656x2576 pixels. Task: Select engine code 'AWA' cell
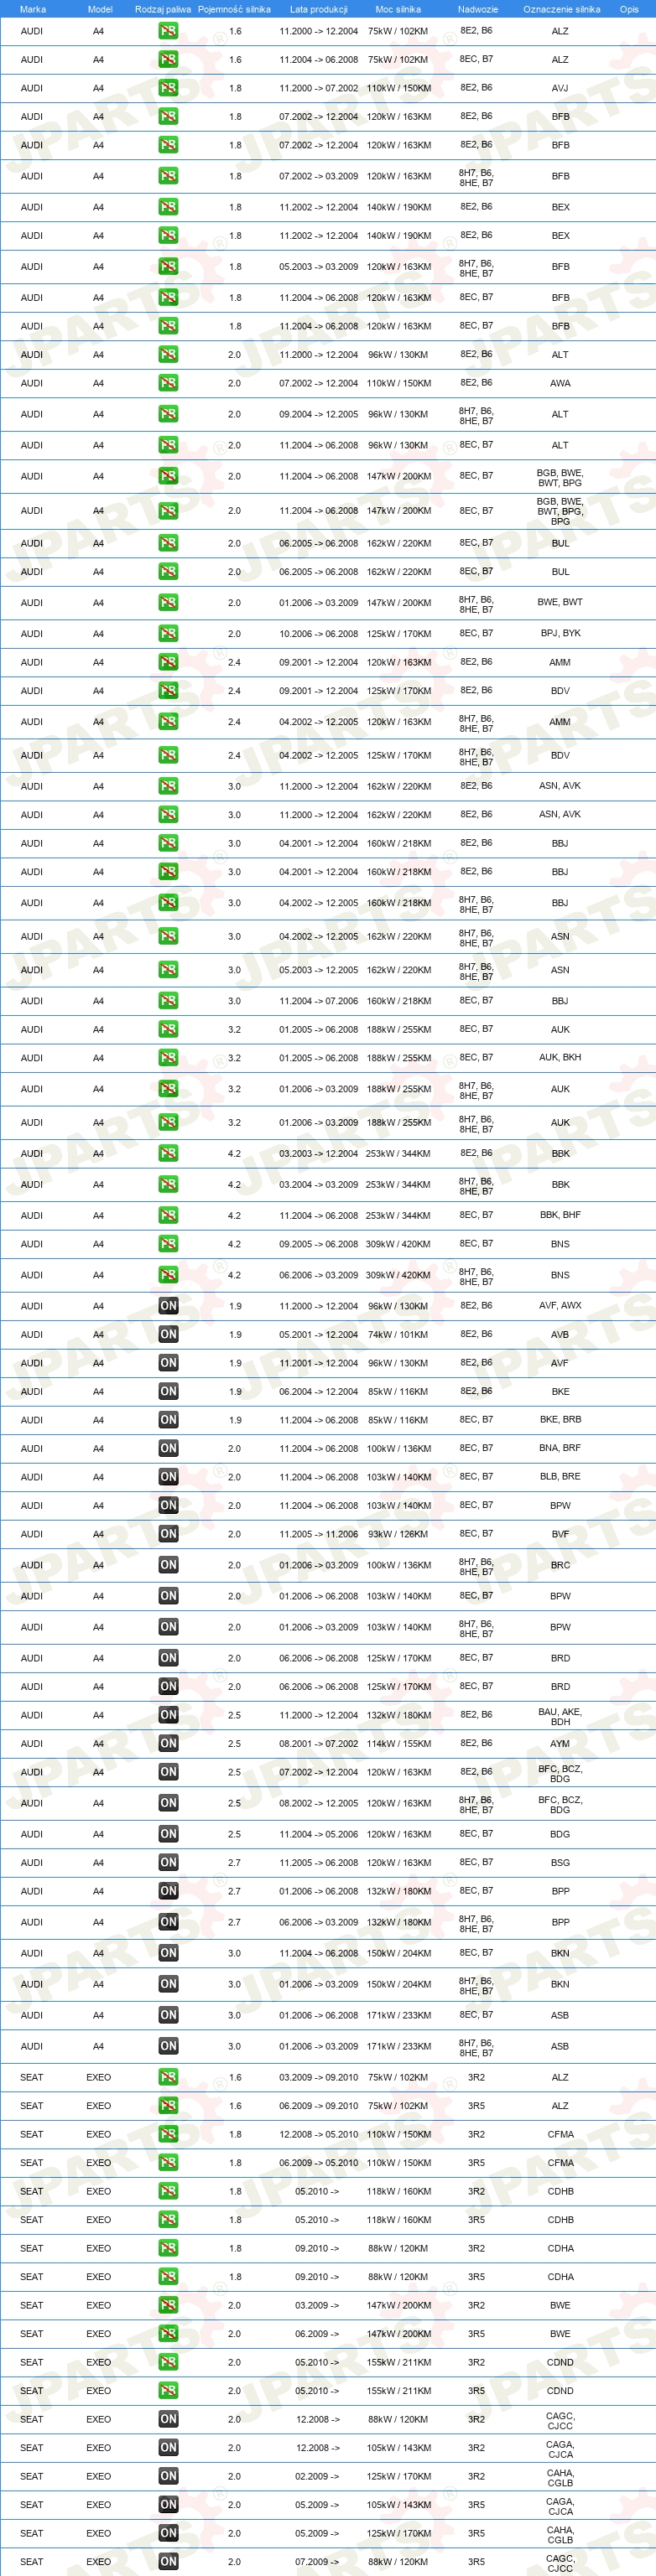(x=560, y=383)
